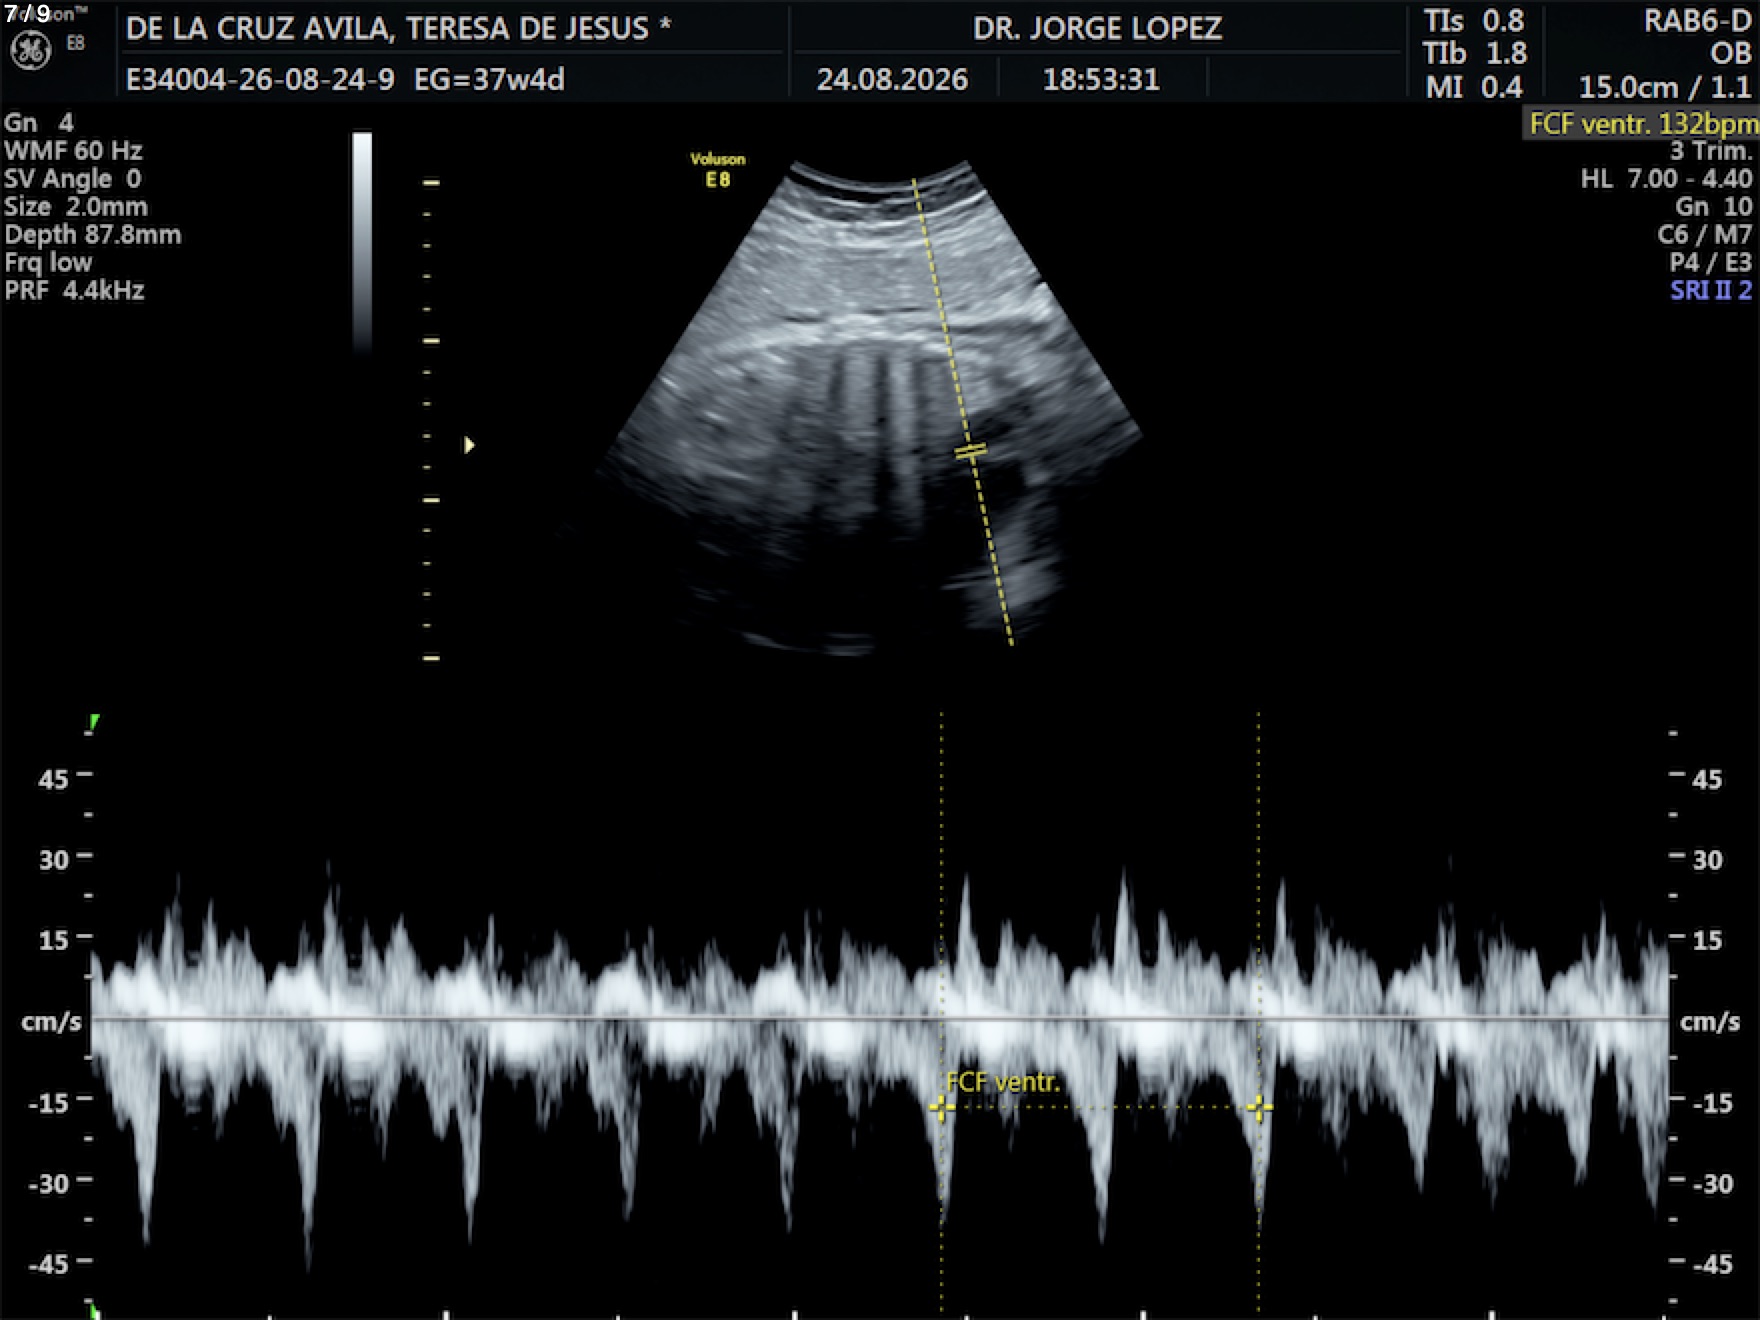Click the Voluson E8 probe orientation label
The width and height of the screenshot is (1760, 1320).
pos(717,170)
